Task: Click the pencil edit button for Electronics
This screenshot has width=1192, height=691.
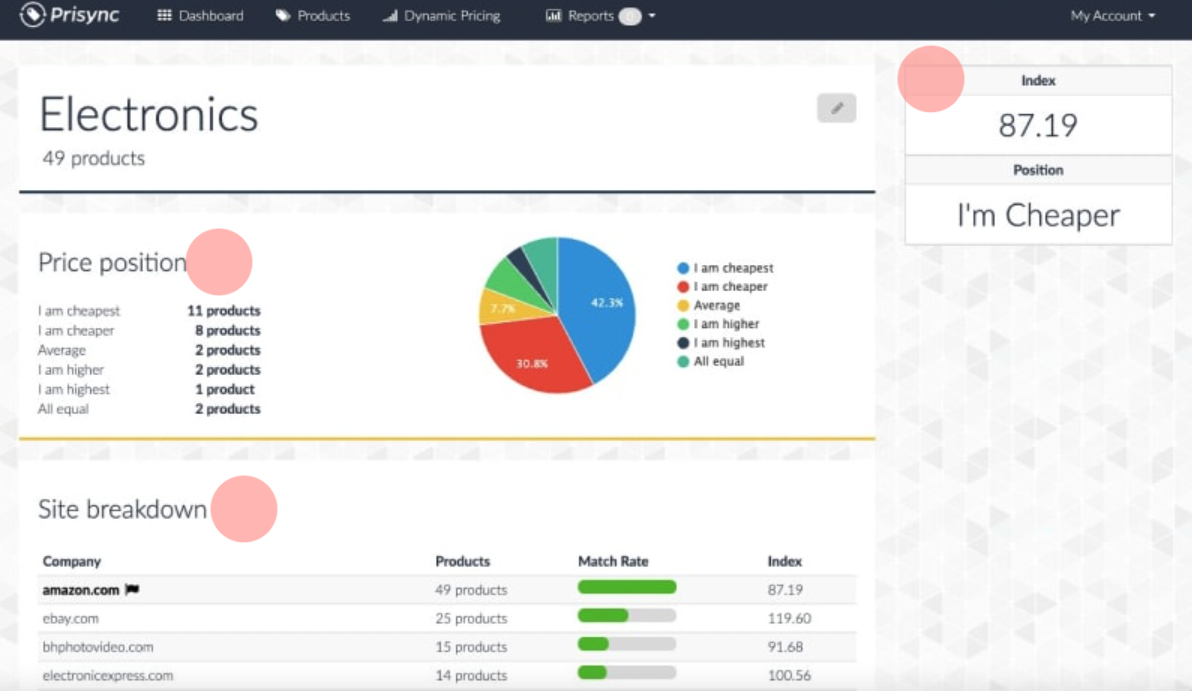Action: point(836,108)
